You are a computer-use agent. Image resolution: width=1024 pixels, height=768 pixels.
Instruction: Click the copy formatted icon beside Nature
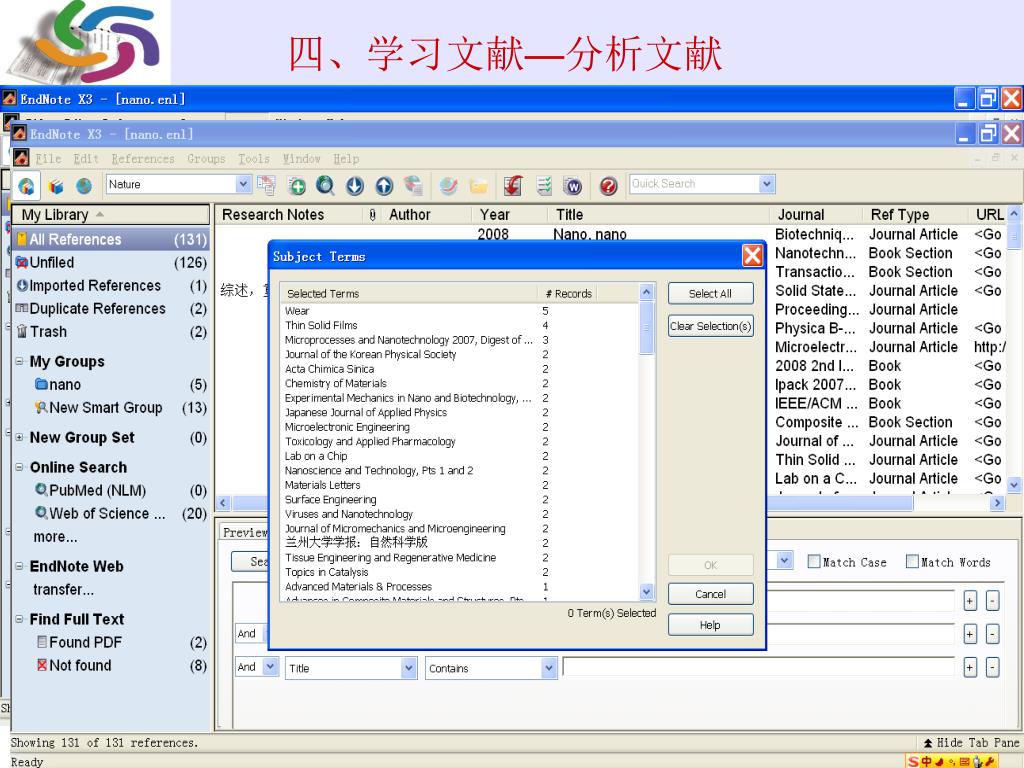pyautogui.click(x=266, y=185)
